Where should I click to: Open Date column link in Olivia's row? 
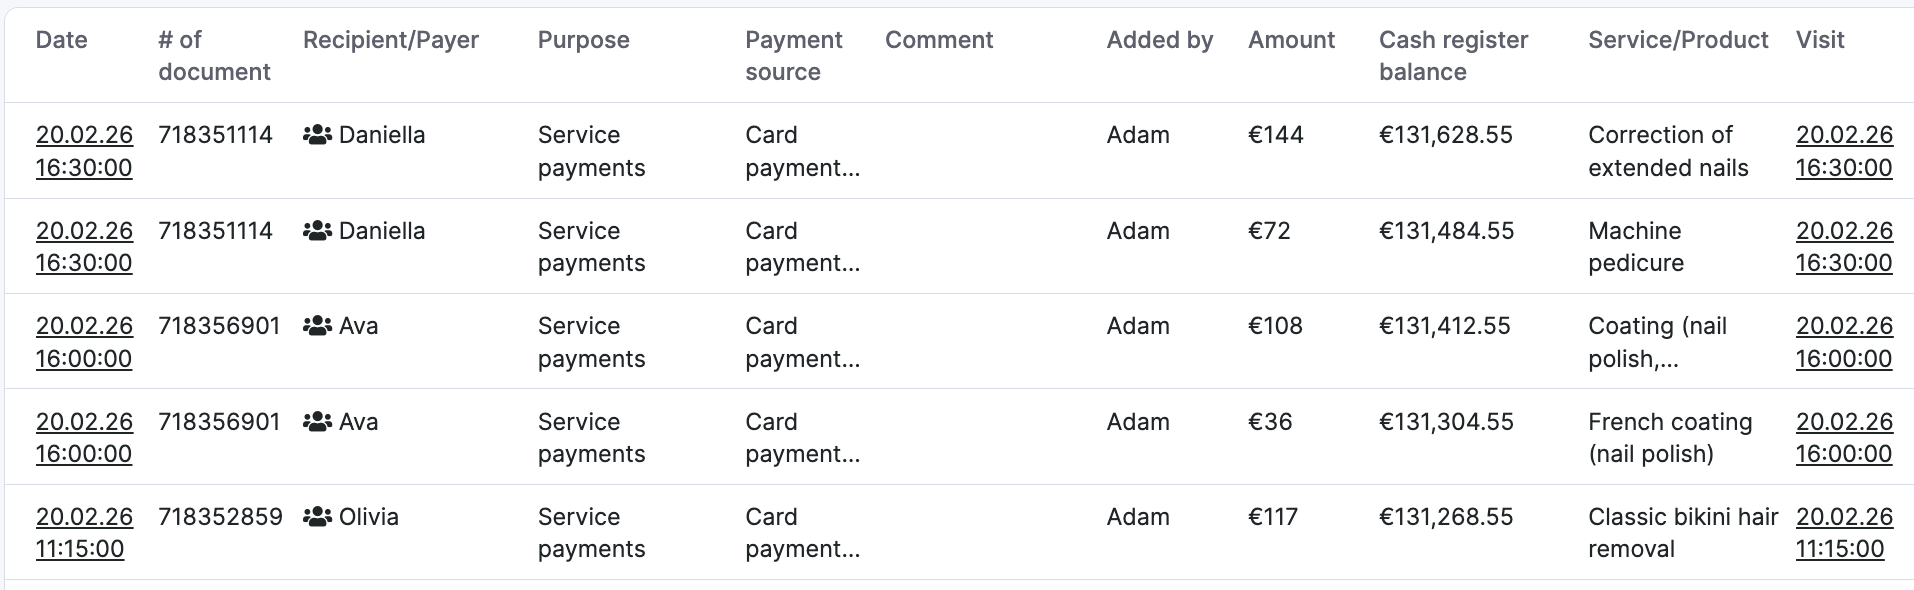pyautogui.click(x=84, y=533)
